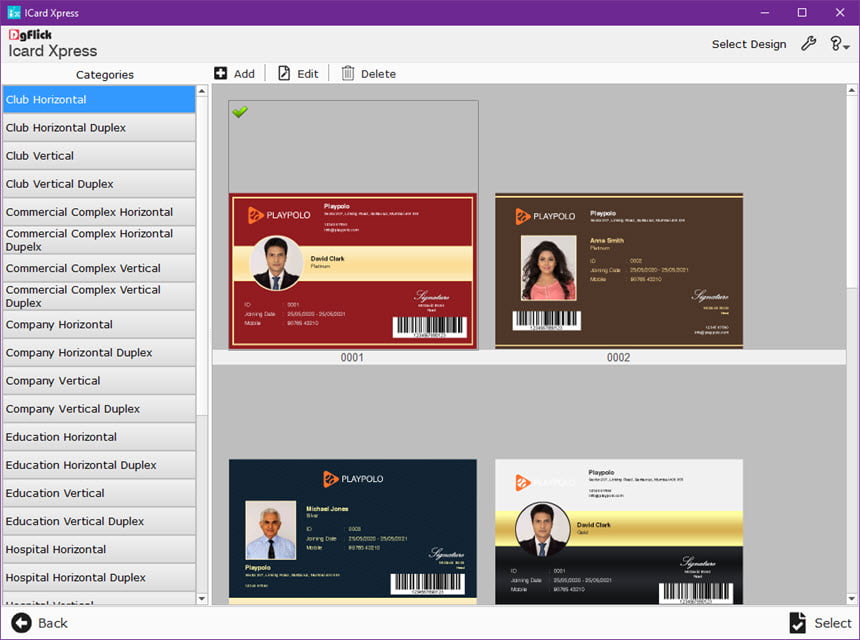Screen dimensions: 860x640
Task: Select the Club Horizontal Duplex category
Action: tap(99, 127)
